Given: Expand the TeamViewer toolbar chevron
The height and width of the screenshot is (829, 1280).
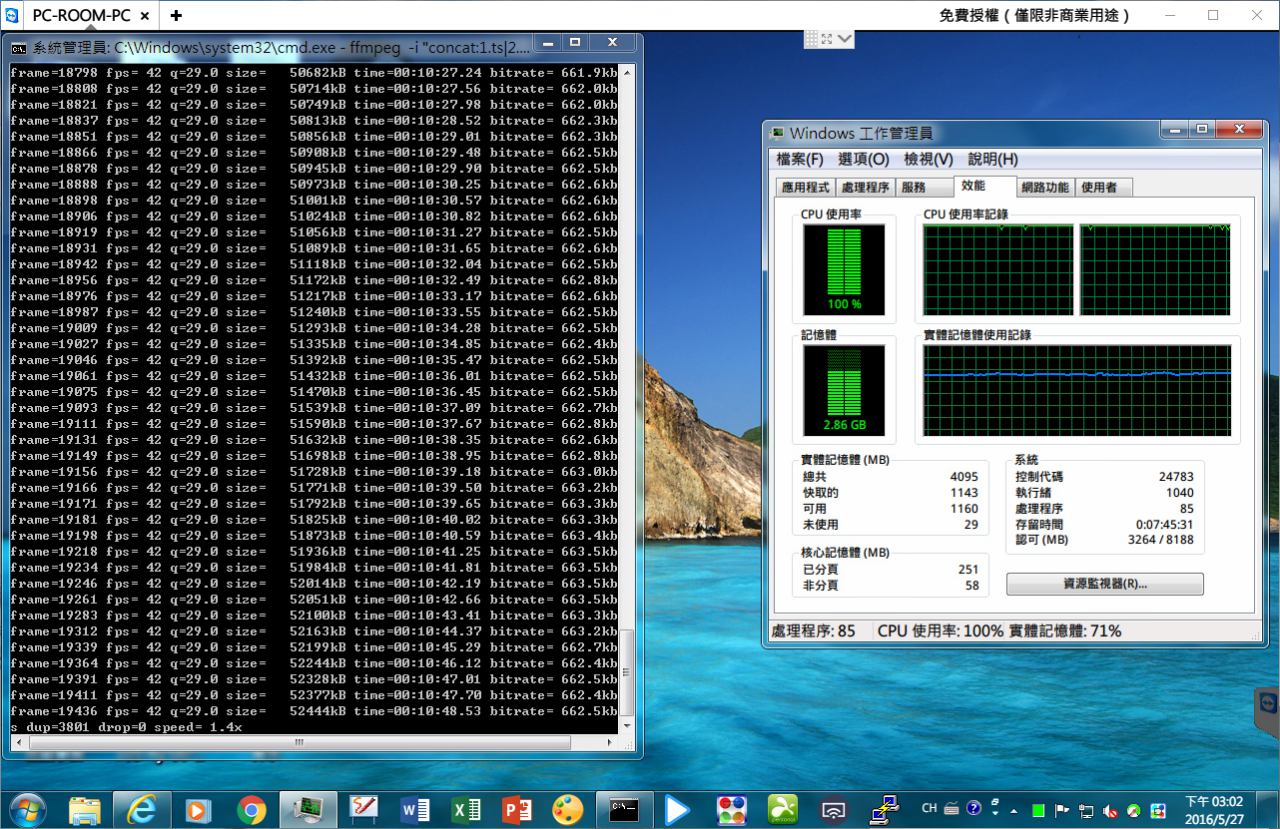Looking at the screenshot, I should [x=845, y=39].
